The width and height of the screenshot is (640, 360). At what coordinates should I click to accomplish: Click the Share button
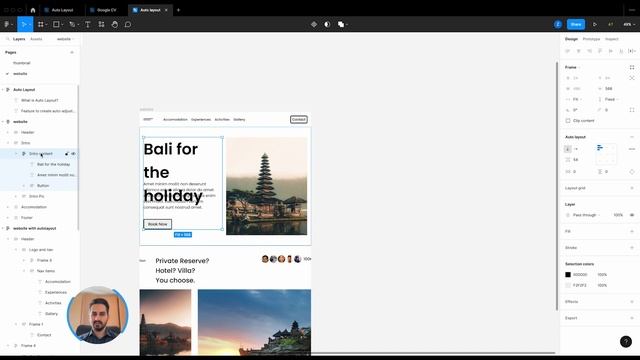point(576,24)
